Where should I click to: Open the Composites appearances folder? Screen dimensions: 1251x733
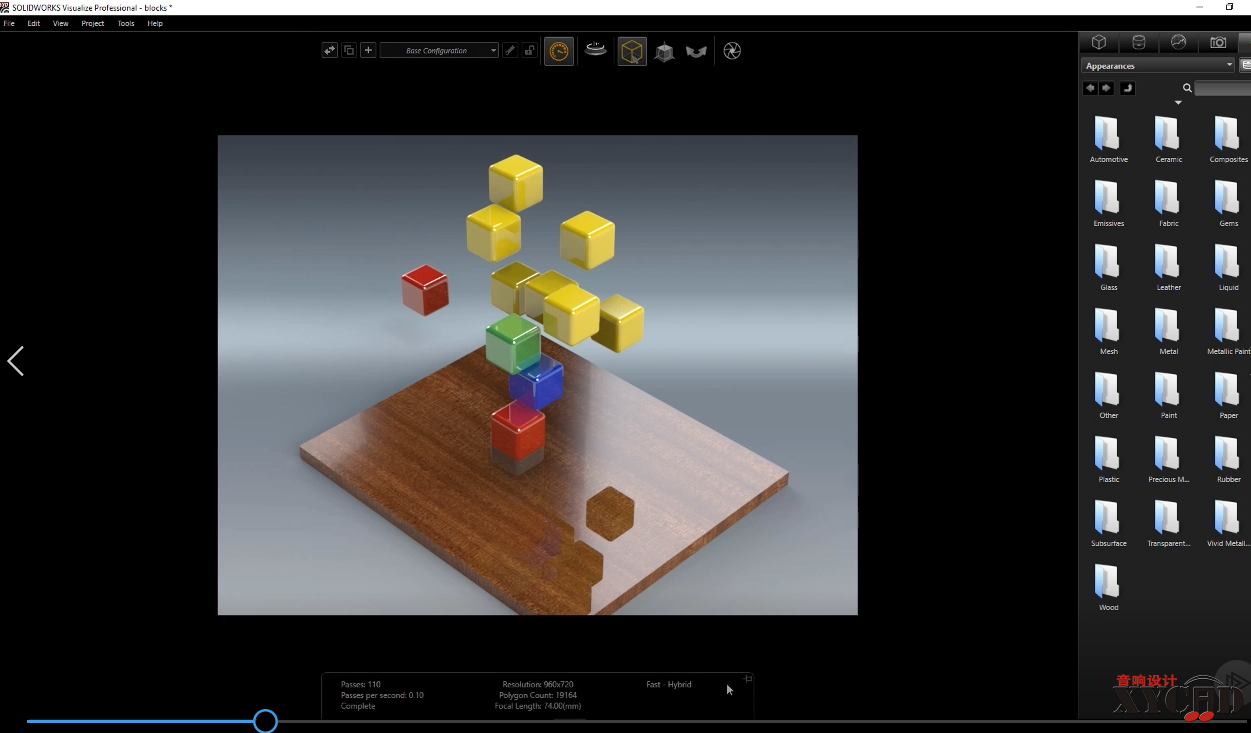click(x=1228, y=138)
